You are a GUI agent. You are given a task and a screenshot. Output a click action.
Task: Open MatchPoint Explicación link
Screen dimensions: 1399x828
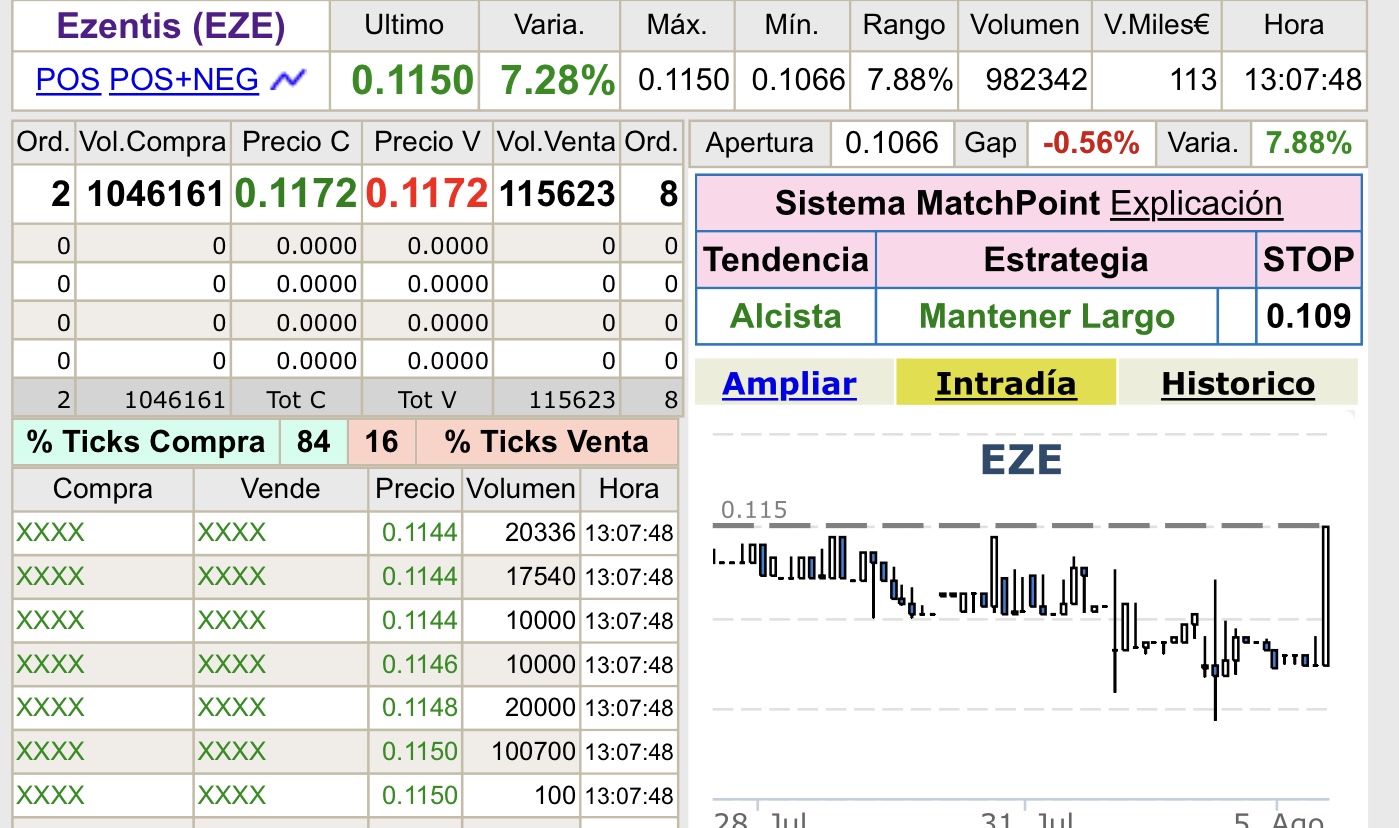1196,204
